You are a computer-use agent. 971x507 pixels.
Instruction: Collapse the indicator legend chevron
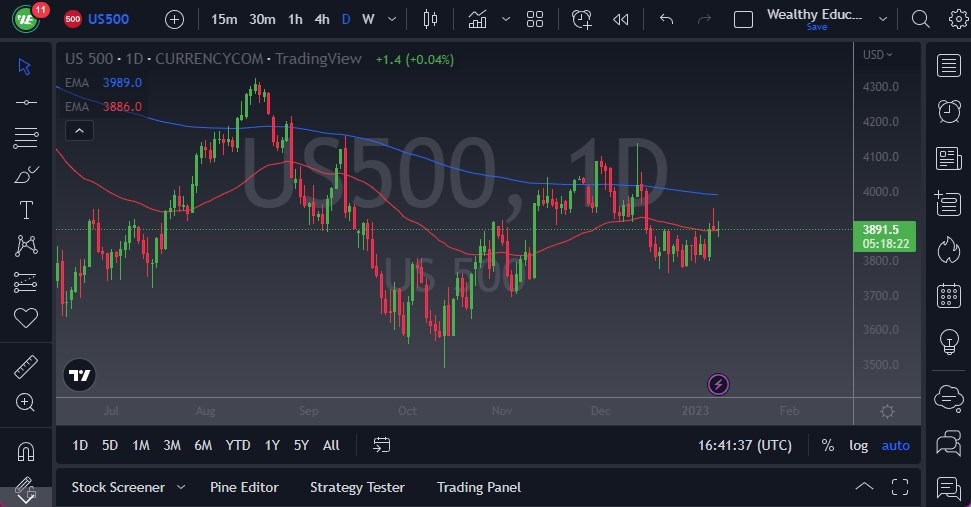(x=78, y=130)
